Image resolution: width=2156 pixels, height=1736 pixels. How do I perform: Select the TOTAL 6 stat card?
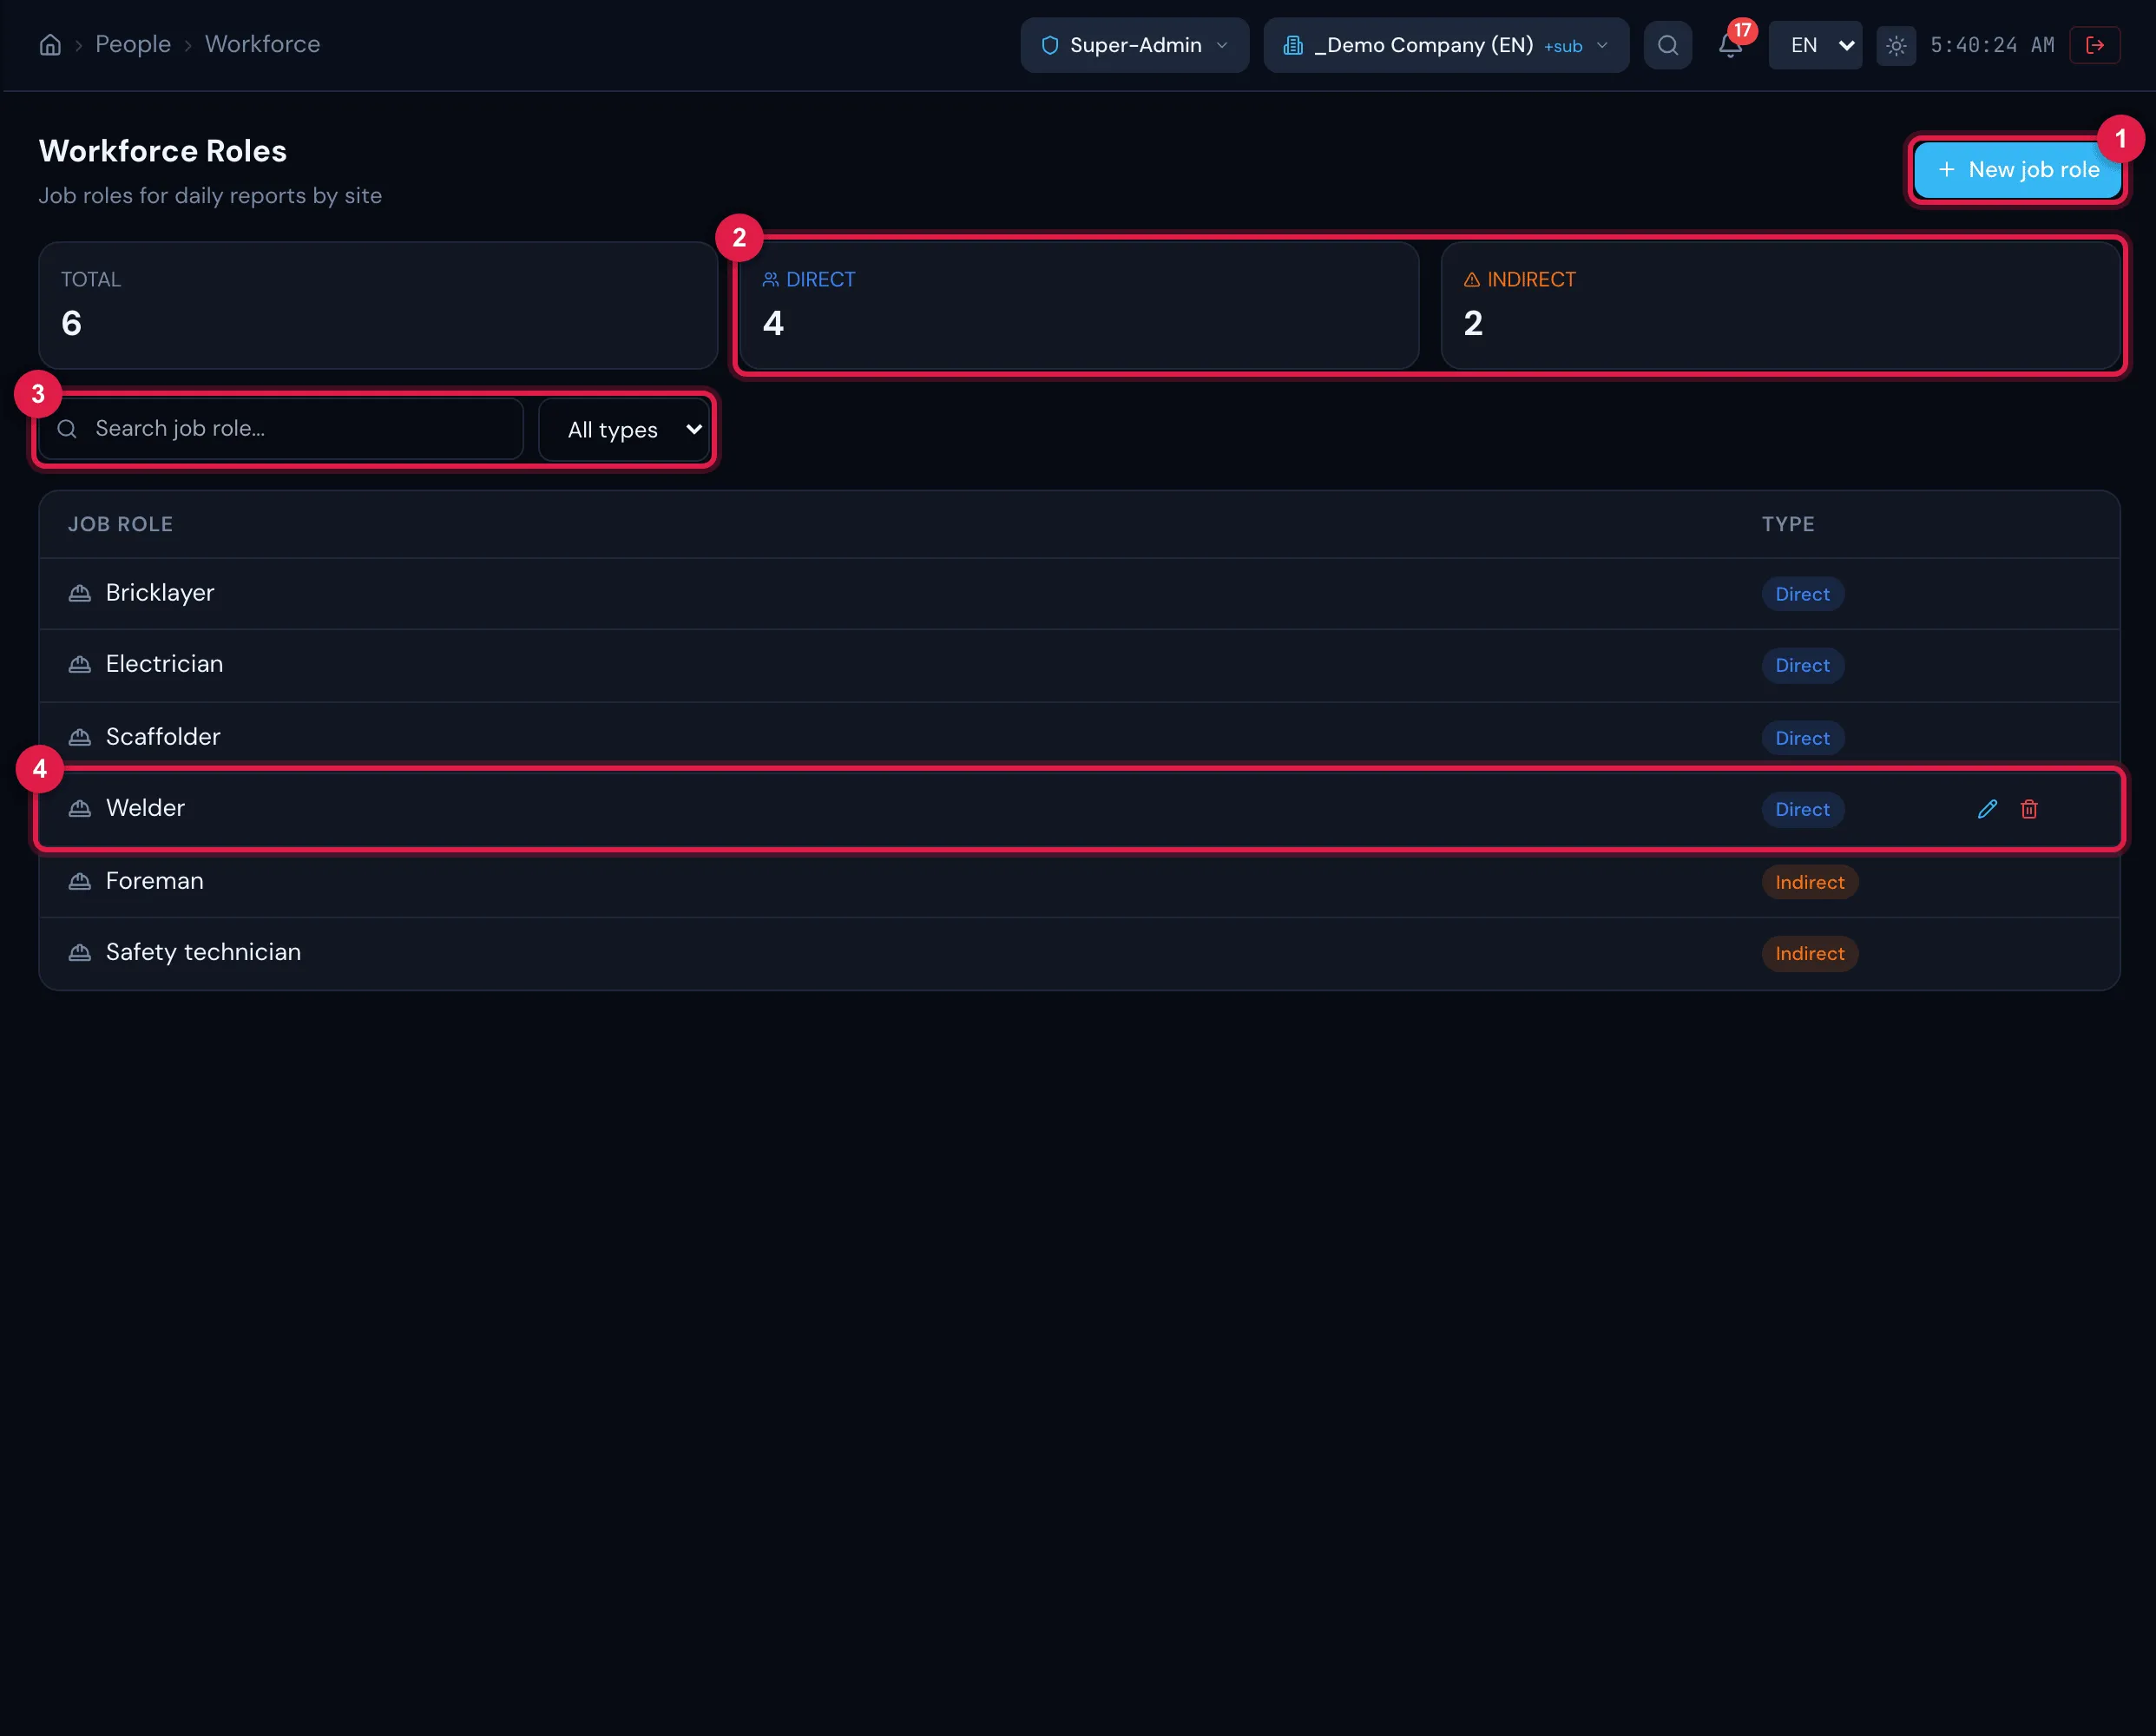(378, 305)
